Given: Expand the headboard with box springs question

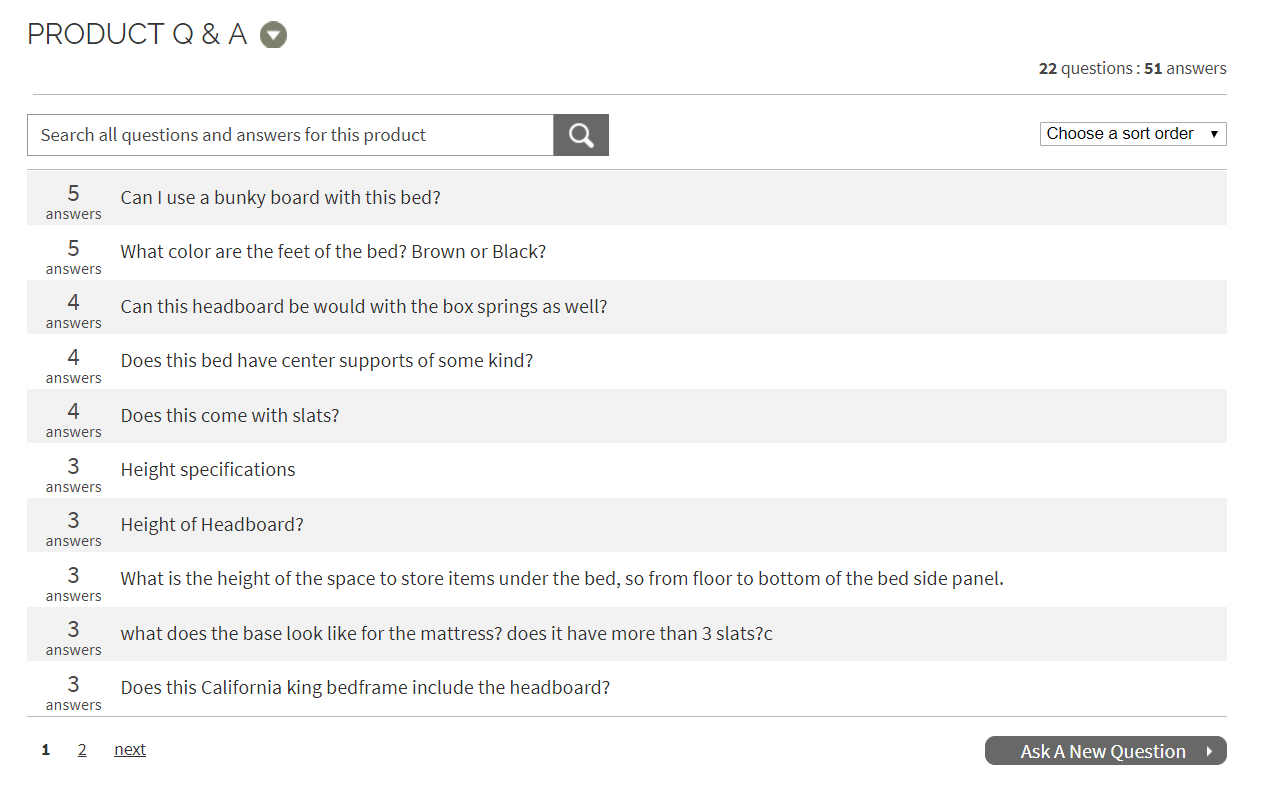Looking at the screenshot, I should [x=363, y=307].
